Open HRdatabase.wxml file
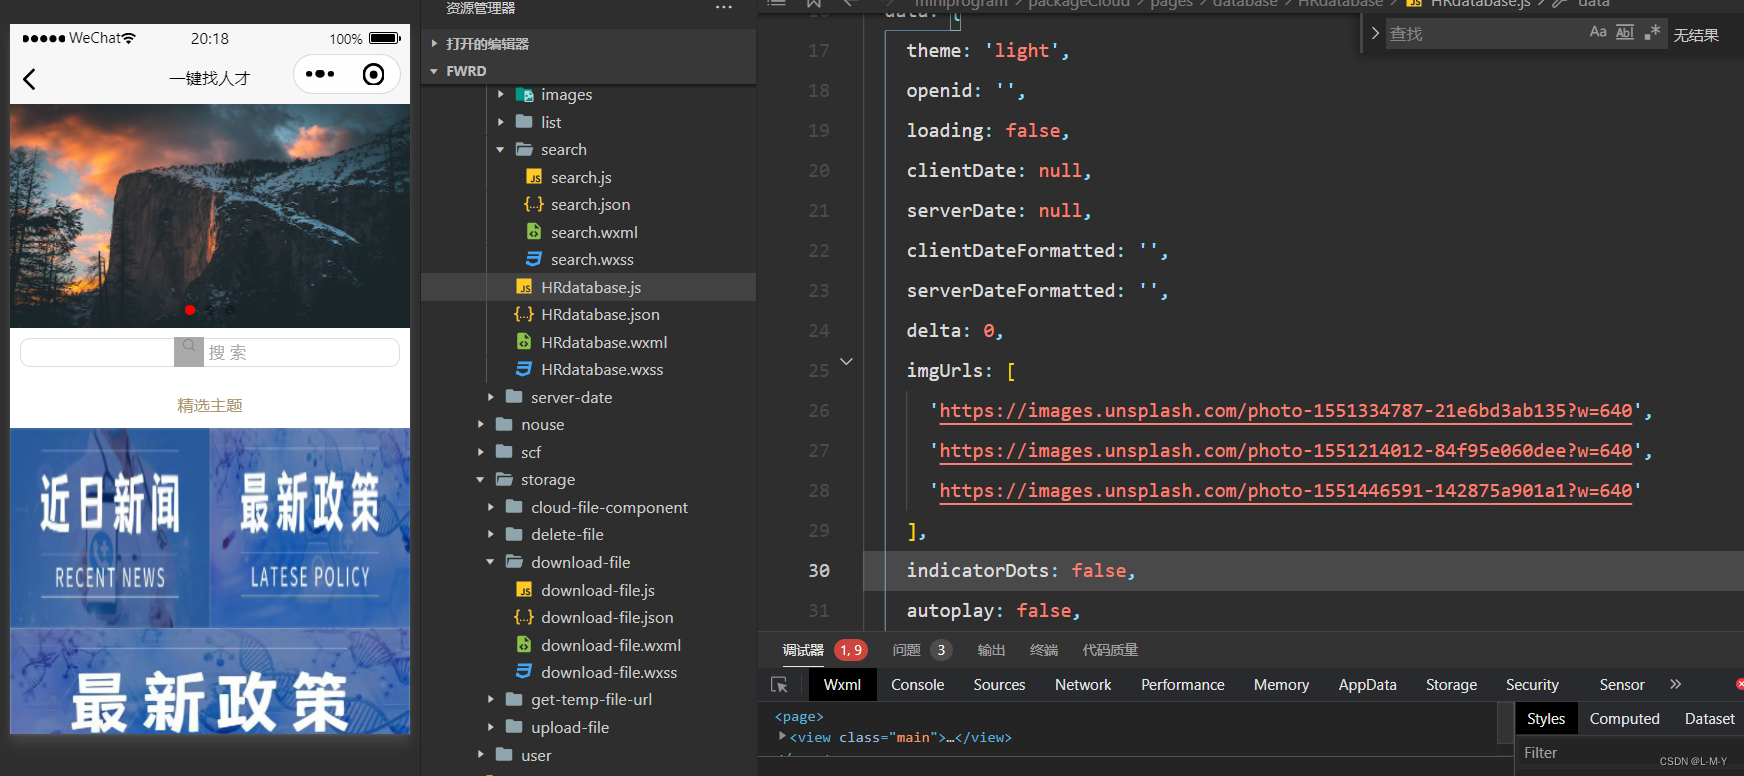 (603, 342)
